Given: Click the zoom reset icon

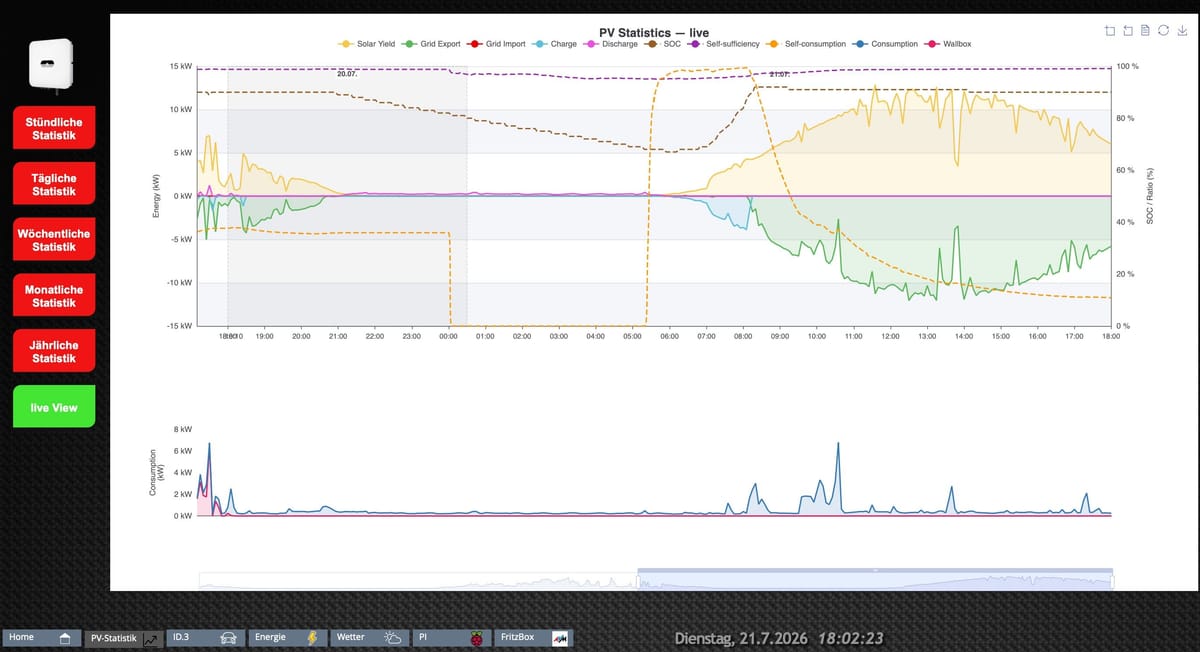Looking at the screenshot, I should tap(1129, 31).
